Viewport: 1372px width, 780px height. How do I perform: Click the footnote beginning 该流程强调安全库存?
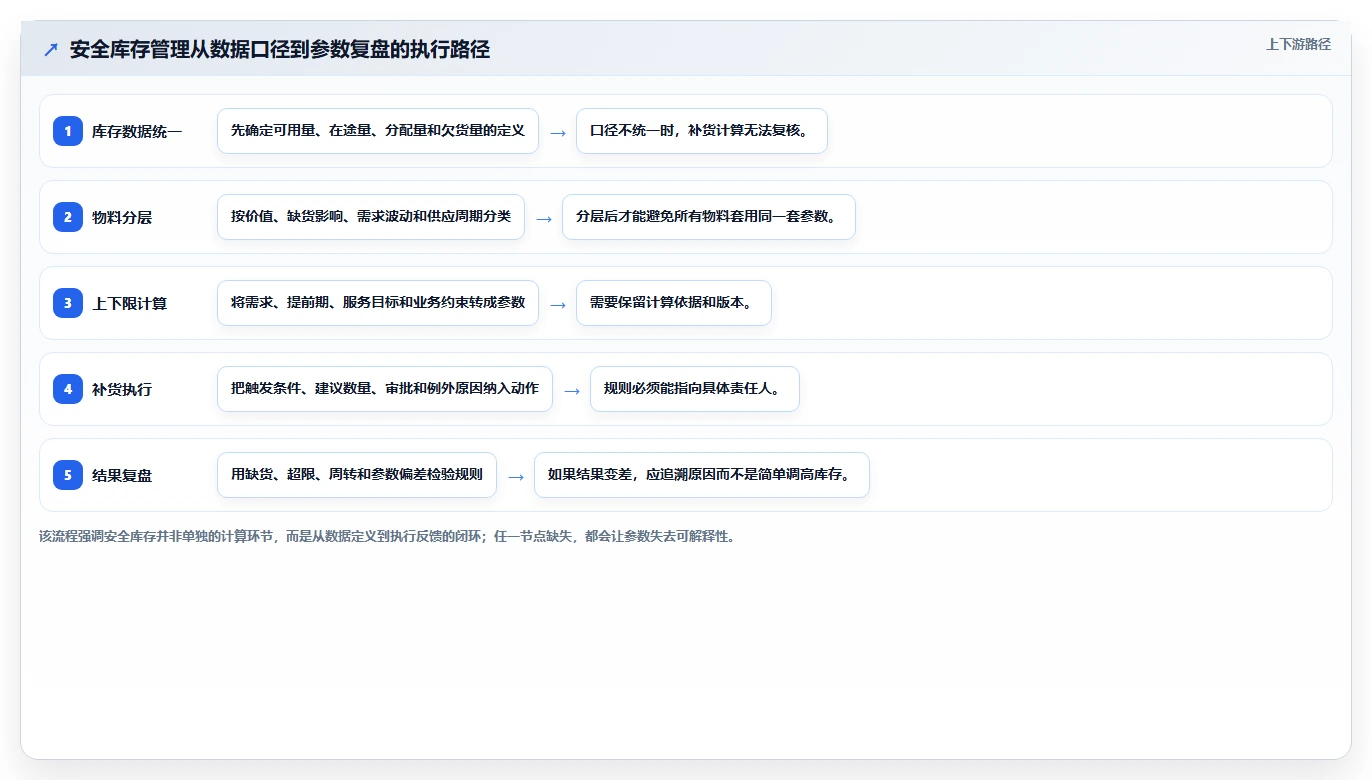coord(387,536)
